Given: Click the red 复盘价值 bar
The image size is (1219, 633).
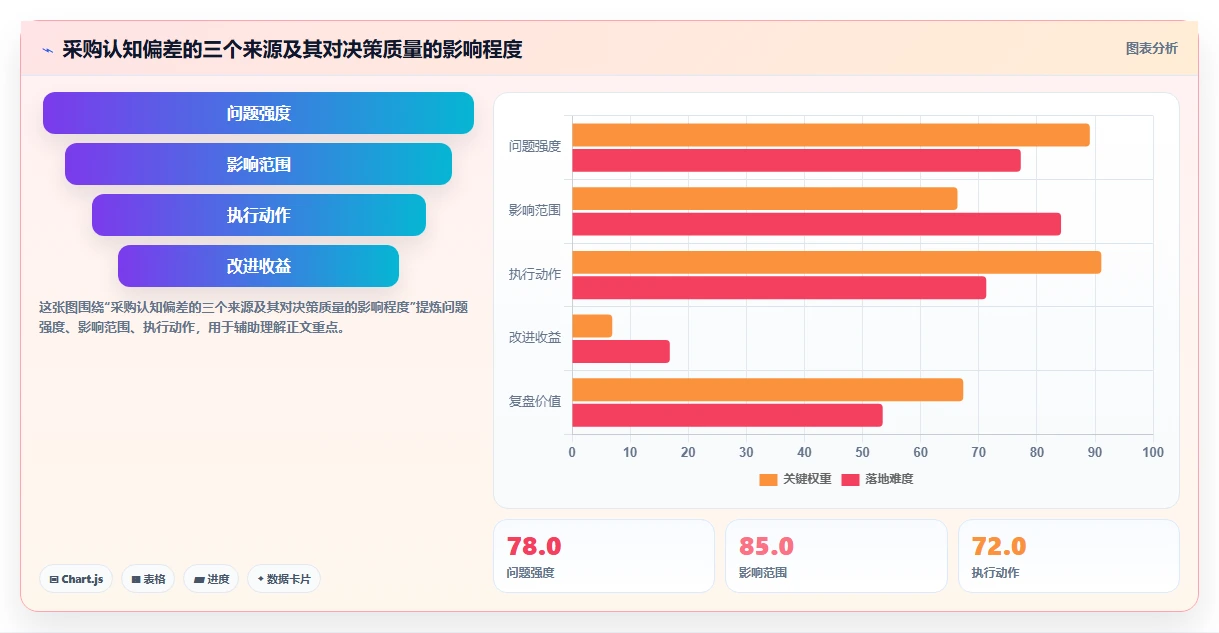Looking at the screenshot, I should click(727, 415).
